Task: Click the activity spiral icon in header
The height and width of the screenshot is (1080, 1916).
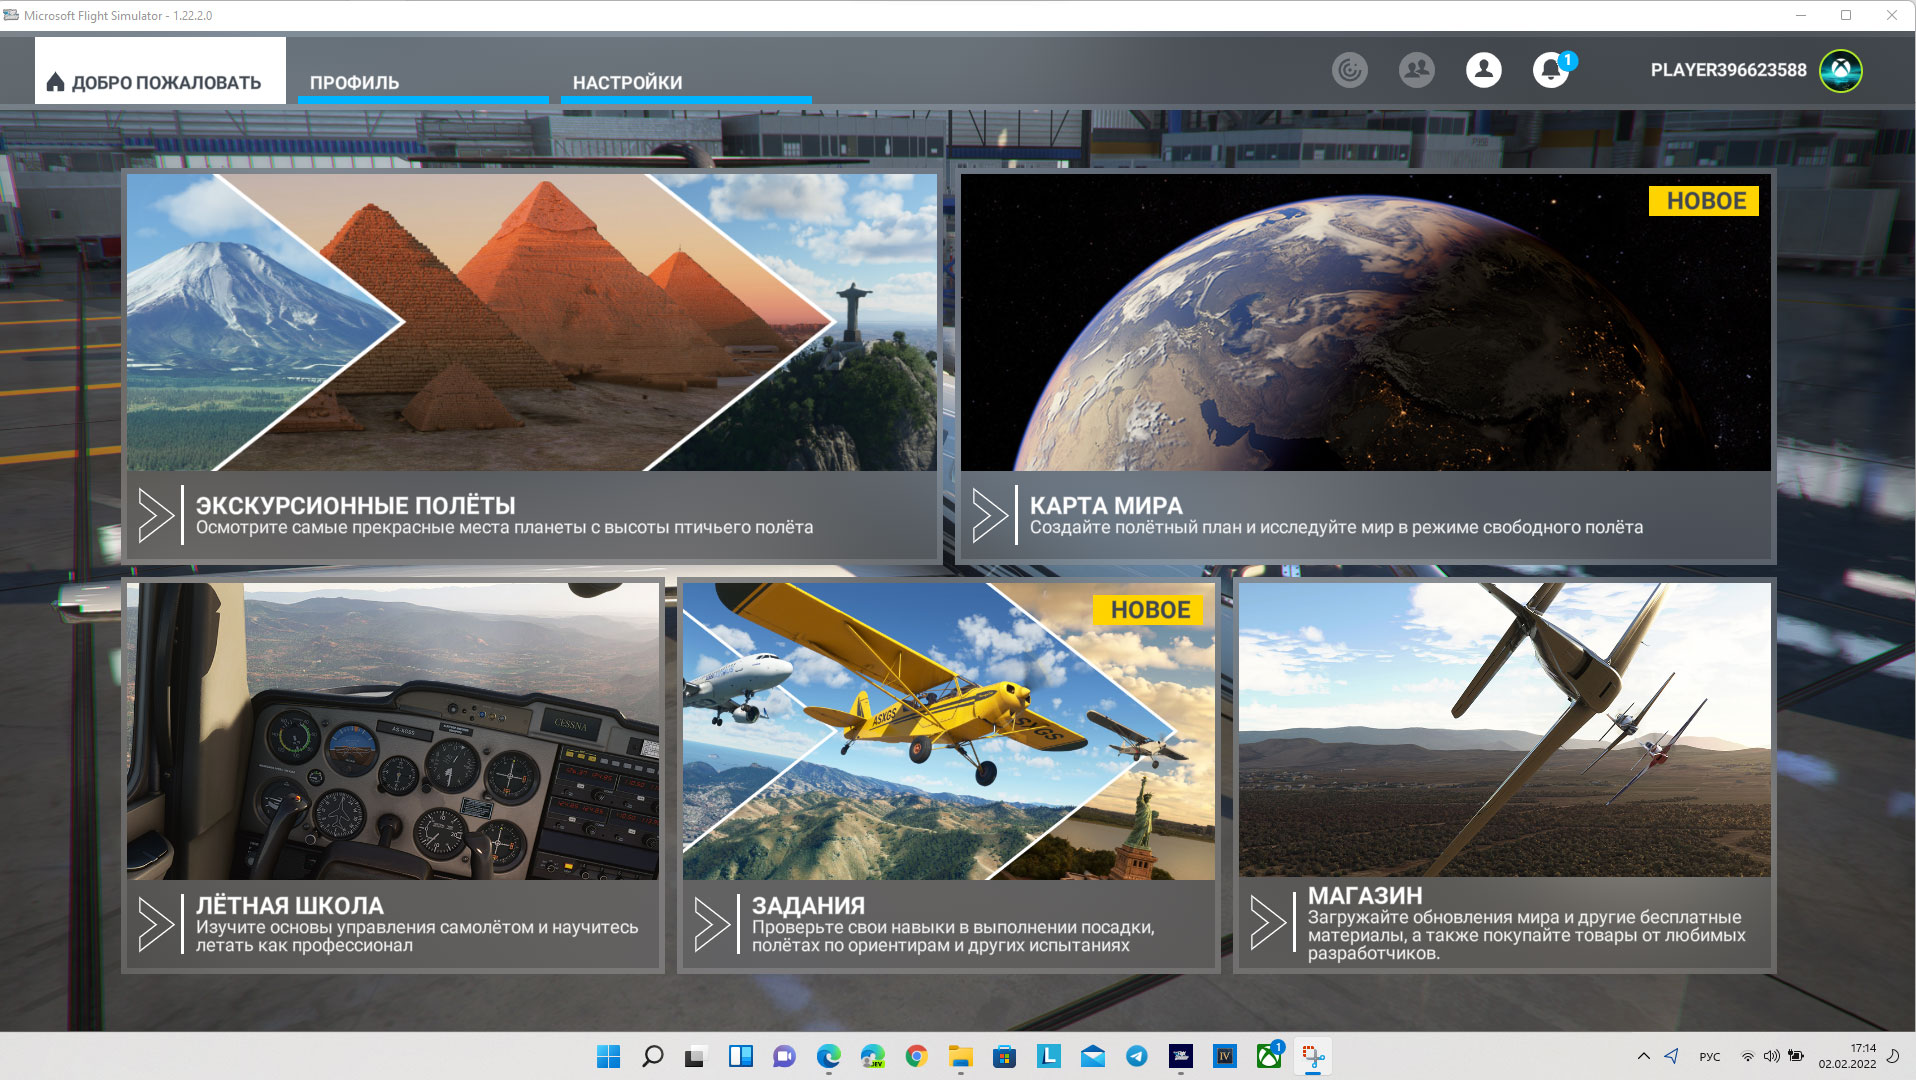Action: pyautogui.click(x=1350, y=70)
